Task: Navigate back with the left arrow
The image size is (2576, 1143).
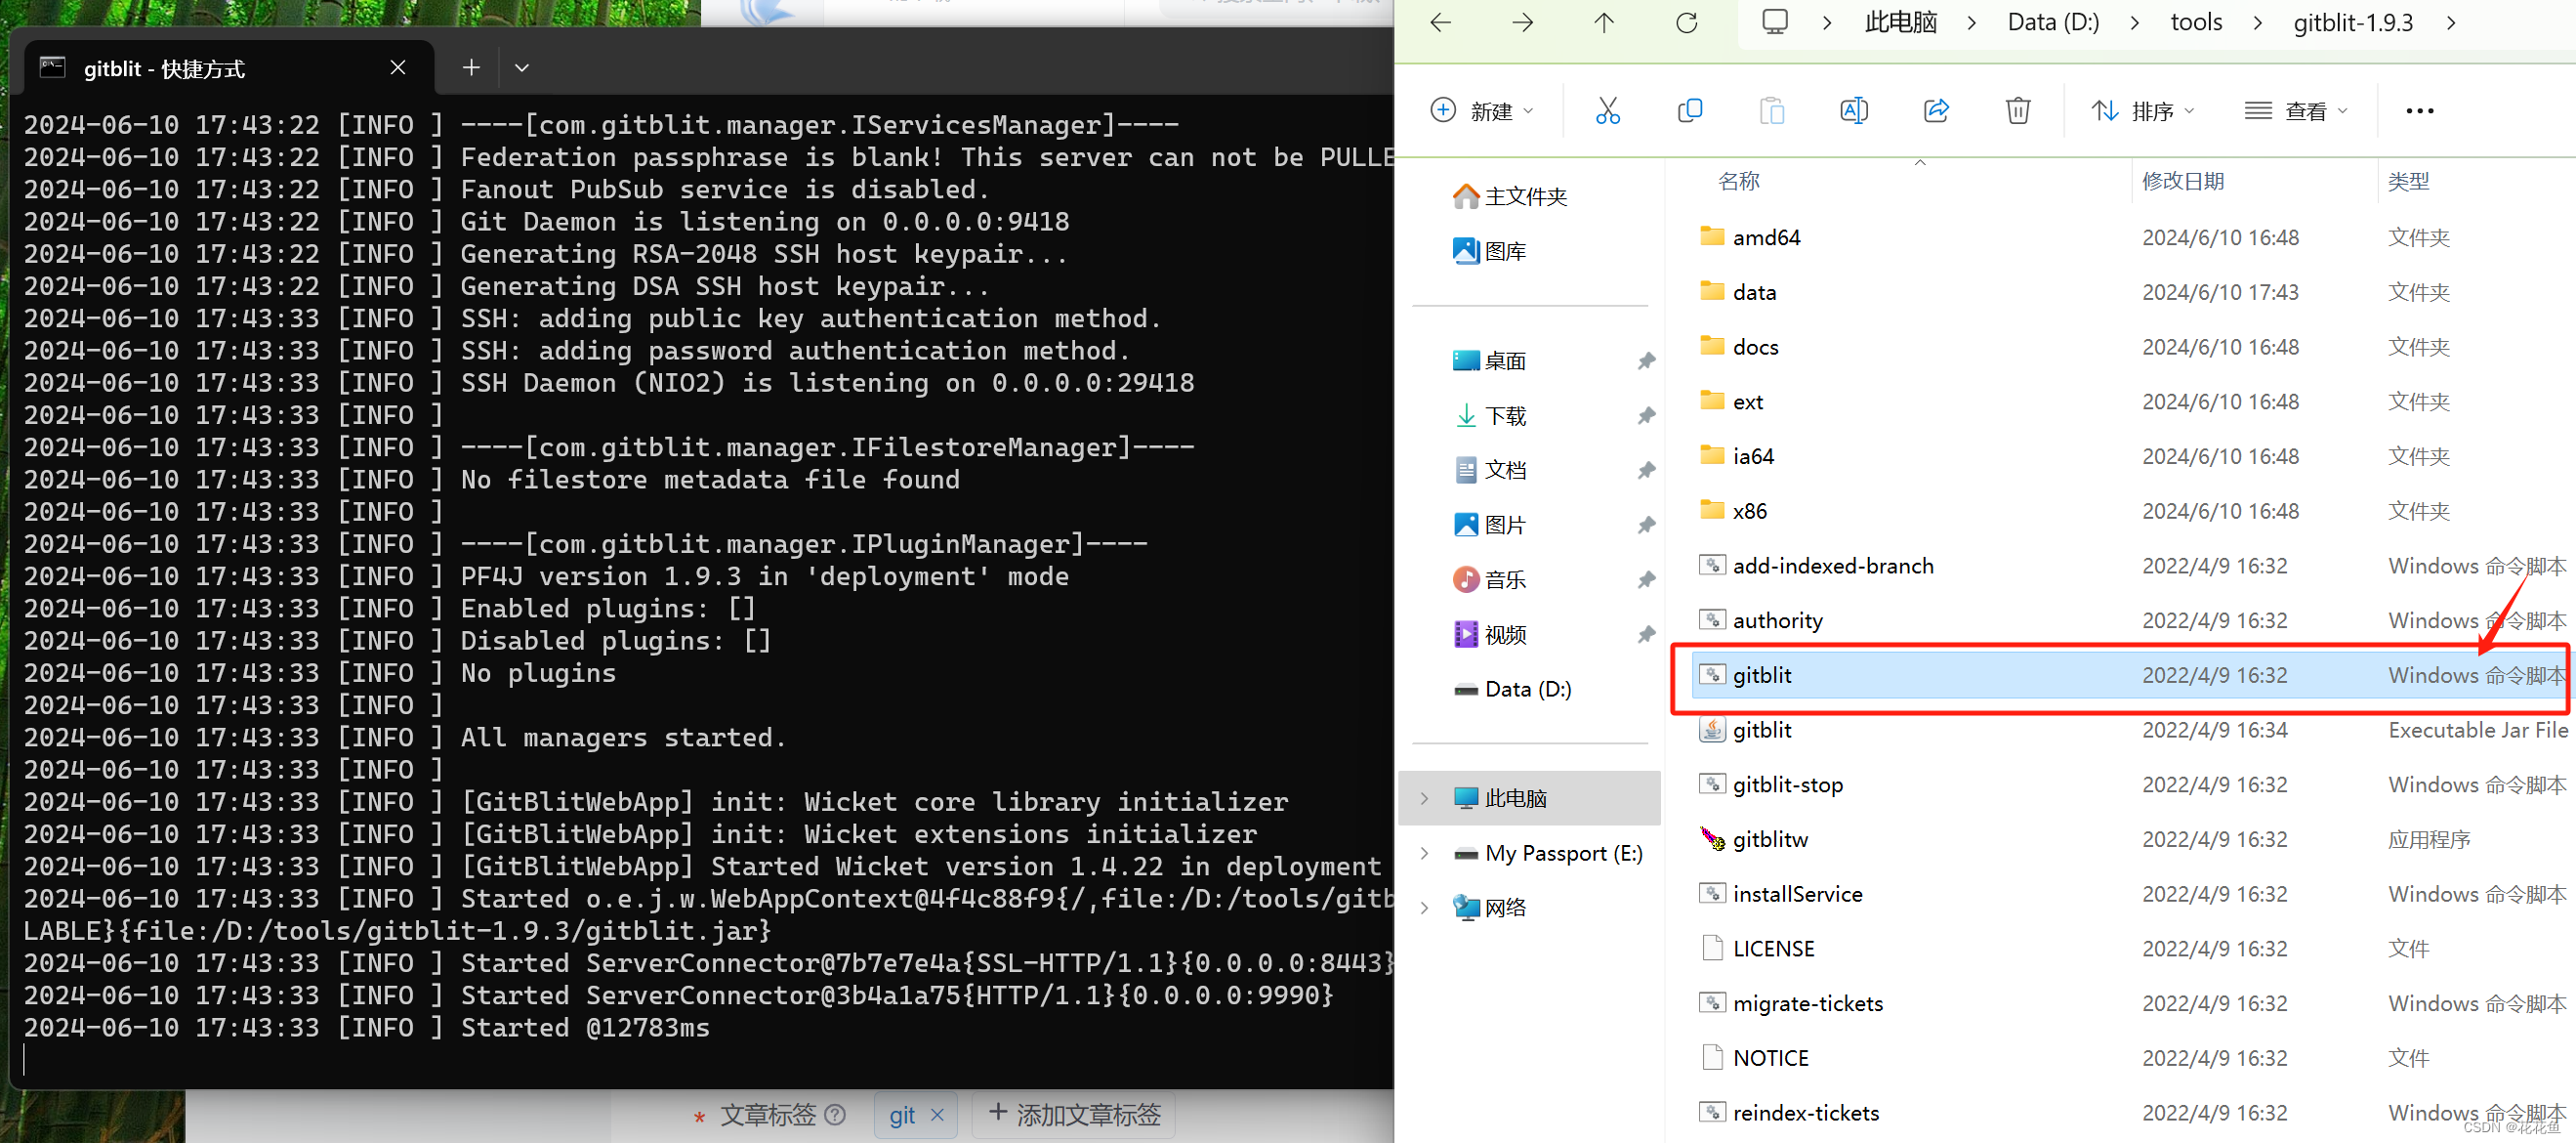Action: pyautogui.click(x=1441, y=23)
